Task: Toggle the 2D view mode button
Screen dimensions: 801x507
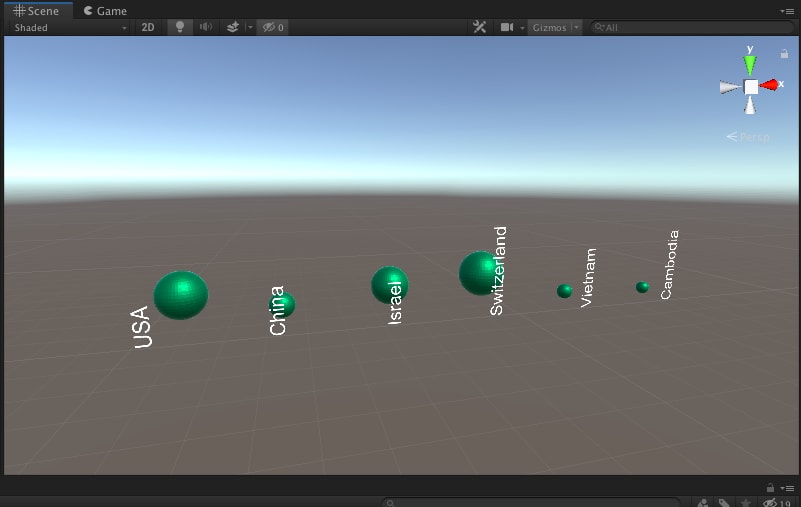Action: pos(148,28)
